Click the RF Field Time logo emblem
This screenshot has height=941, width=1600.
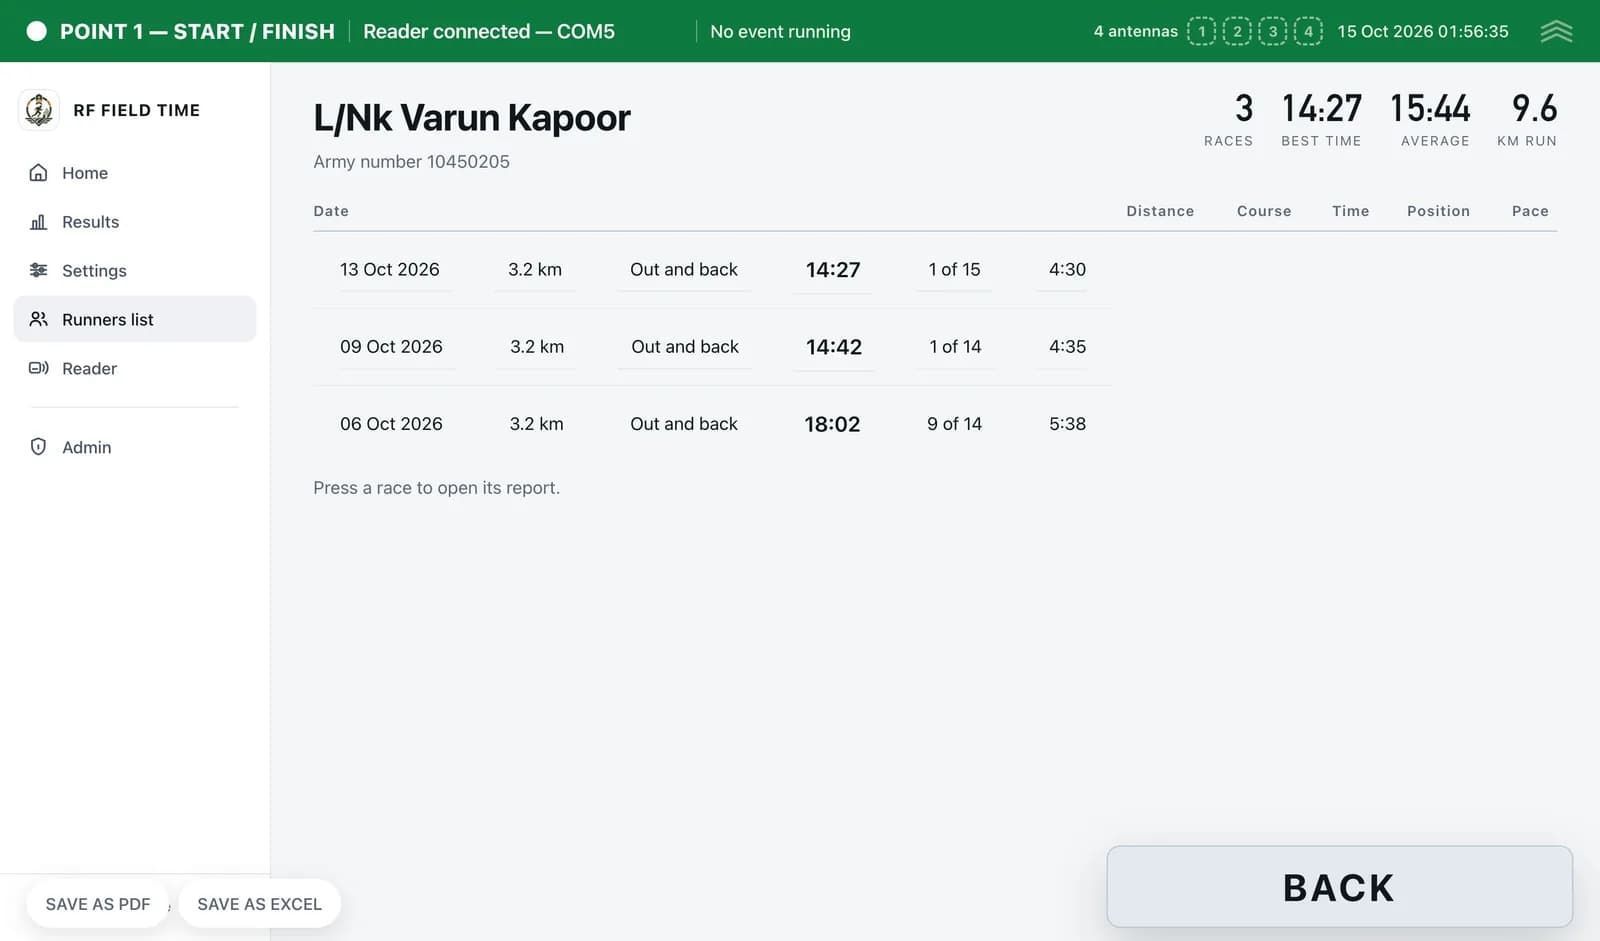[39, 110]
